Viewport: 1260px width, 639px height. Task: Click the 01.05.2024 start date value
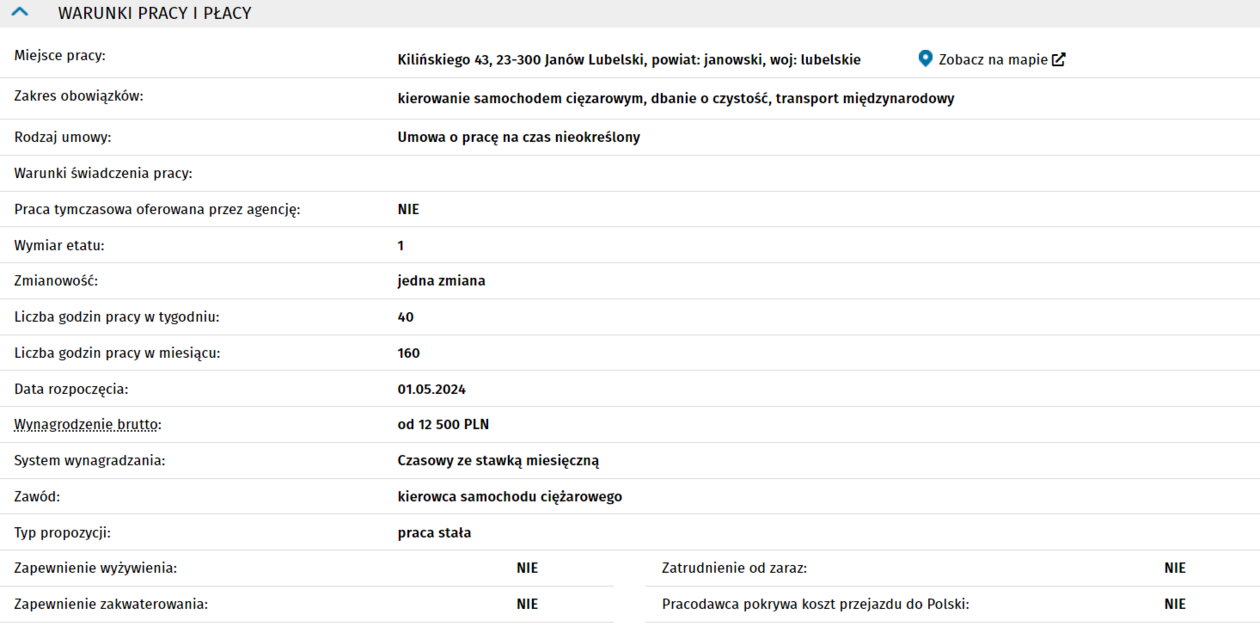coord(431,389)
